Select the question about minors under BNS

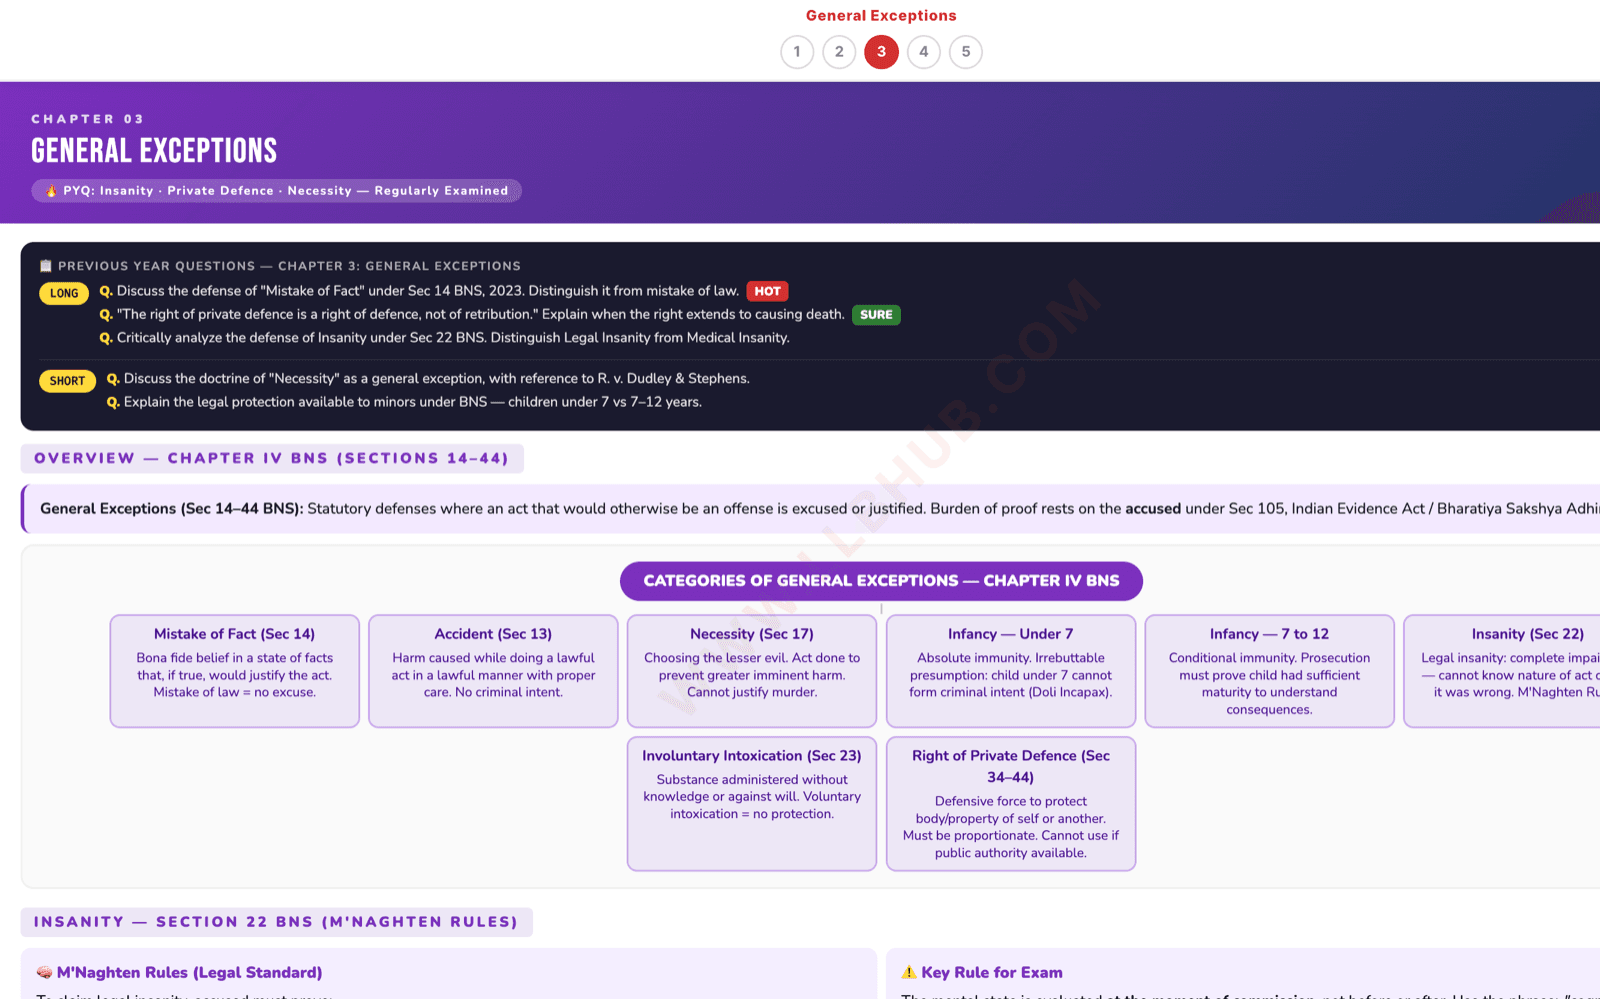412,402
